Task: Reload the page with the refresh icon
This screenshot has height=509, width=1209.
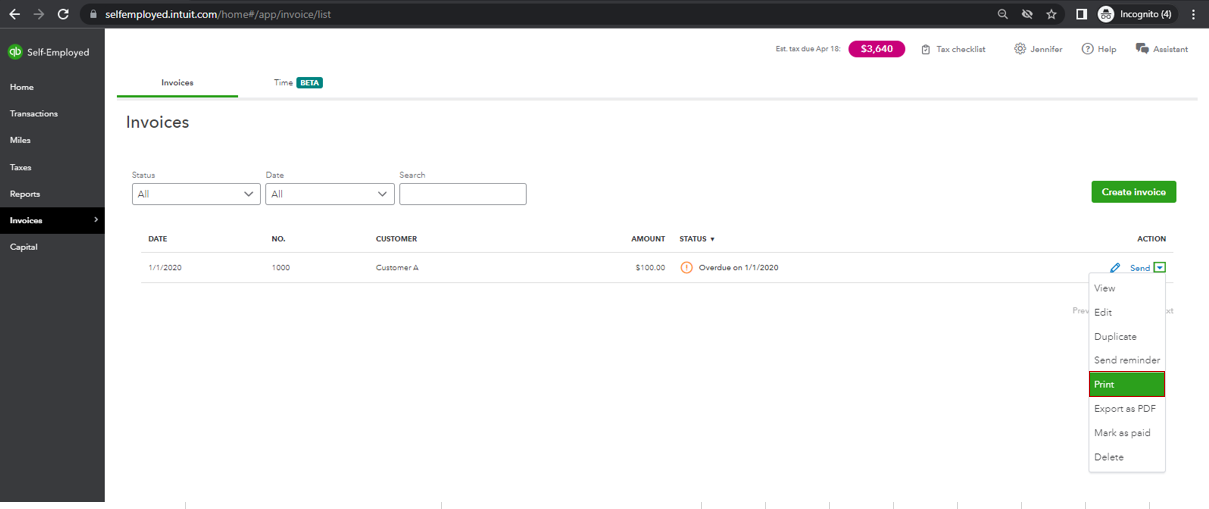Action: pos(63,14)
